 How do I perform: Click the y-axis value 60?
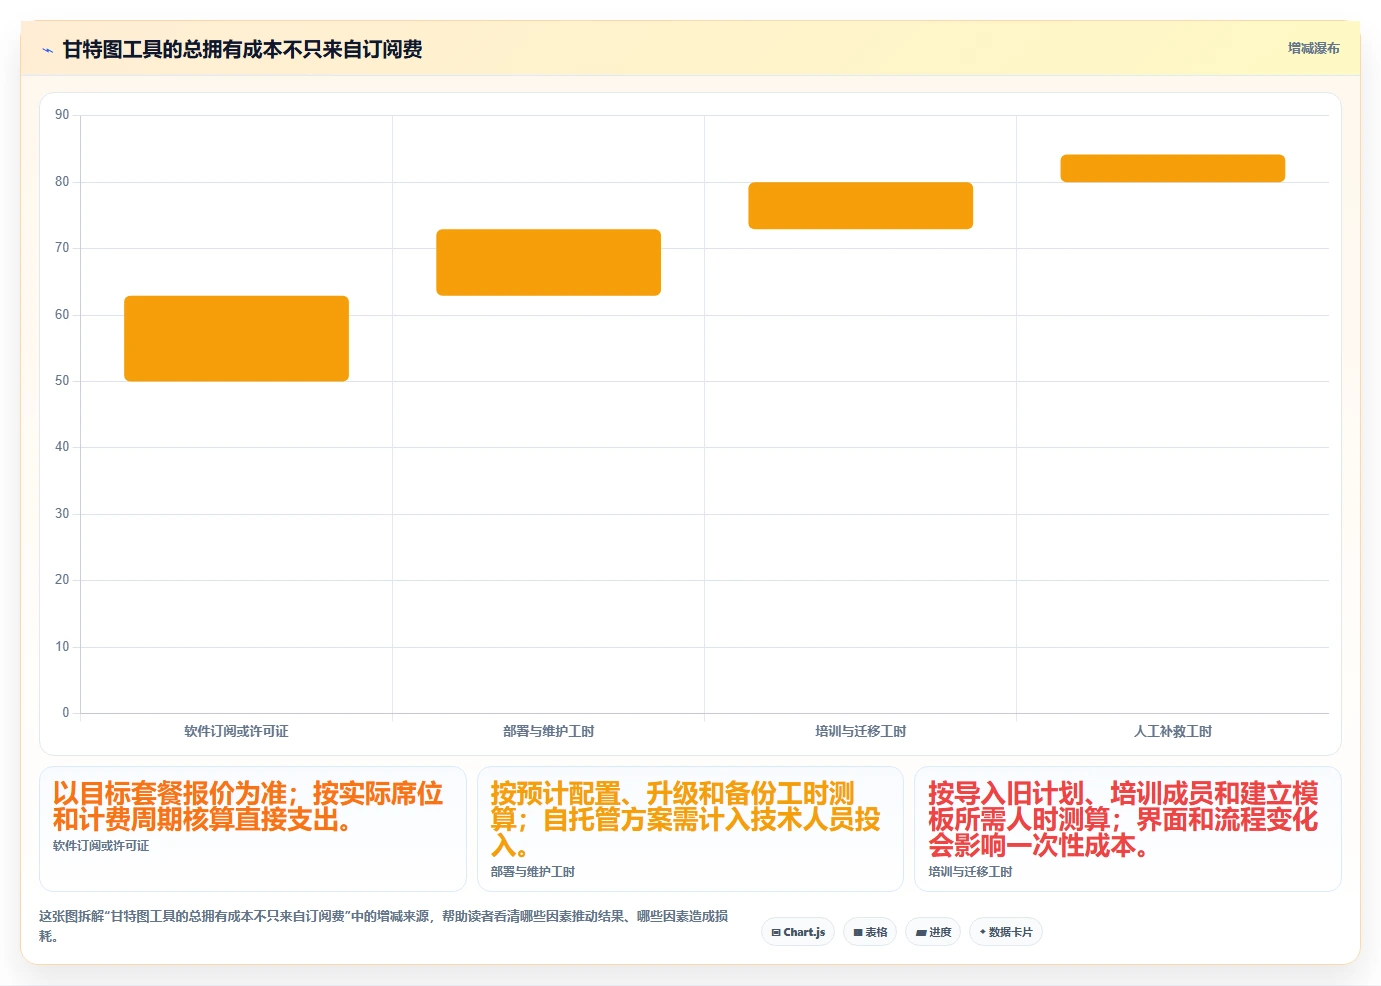62,314
